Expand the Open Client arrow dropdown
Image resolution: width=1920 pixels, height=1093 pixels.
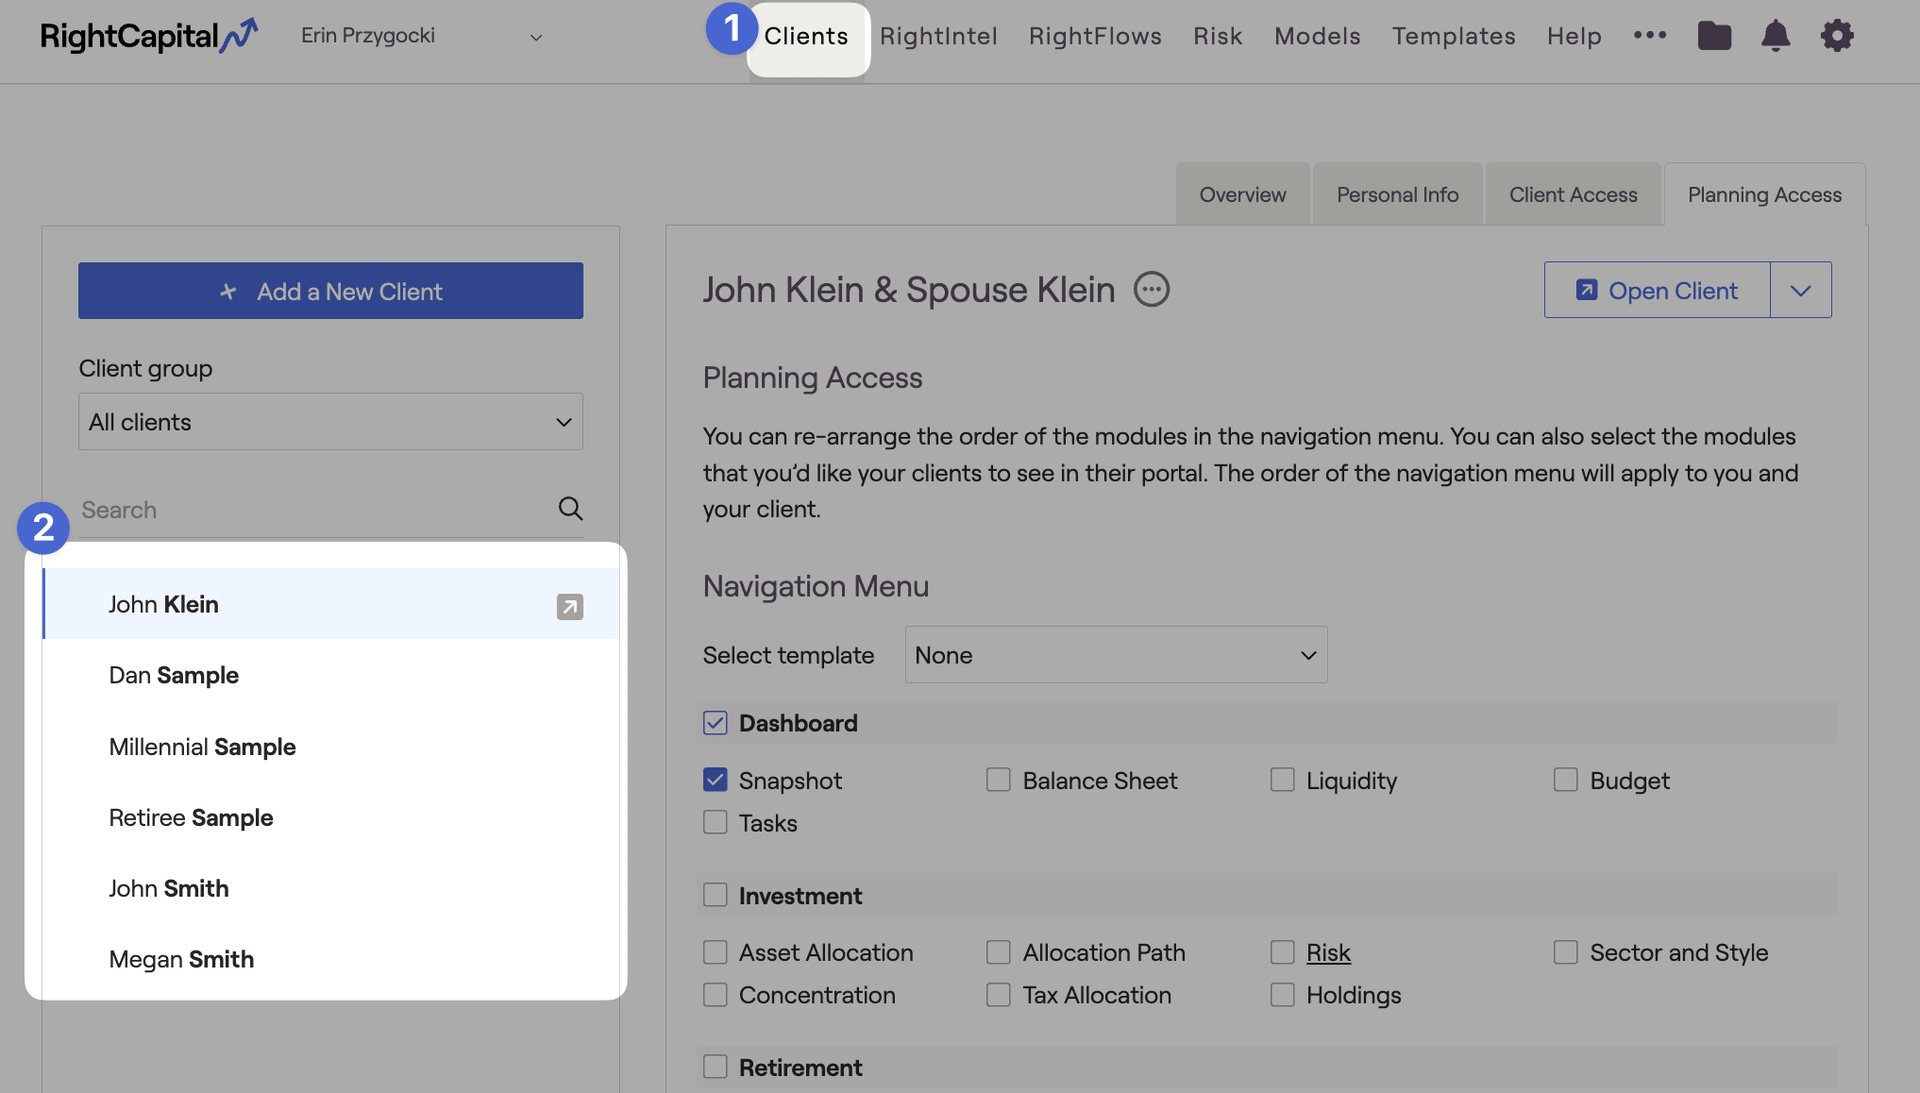coord(1801,290)
